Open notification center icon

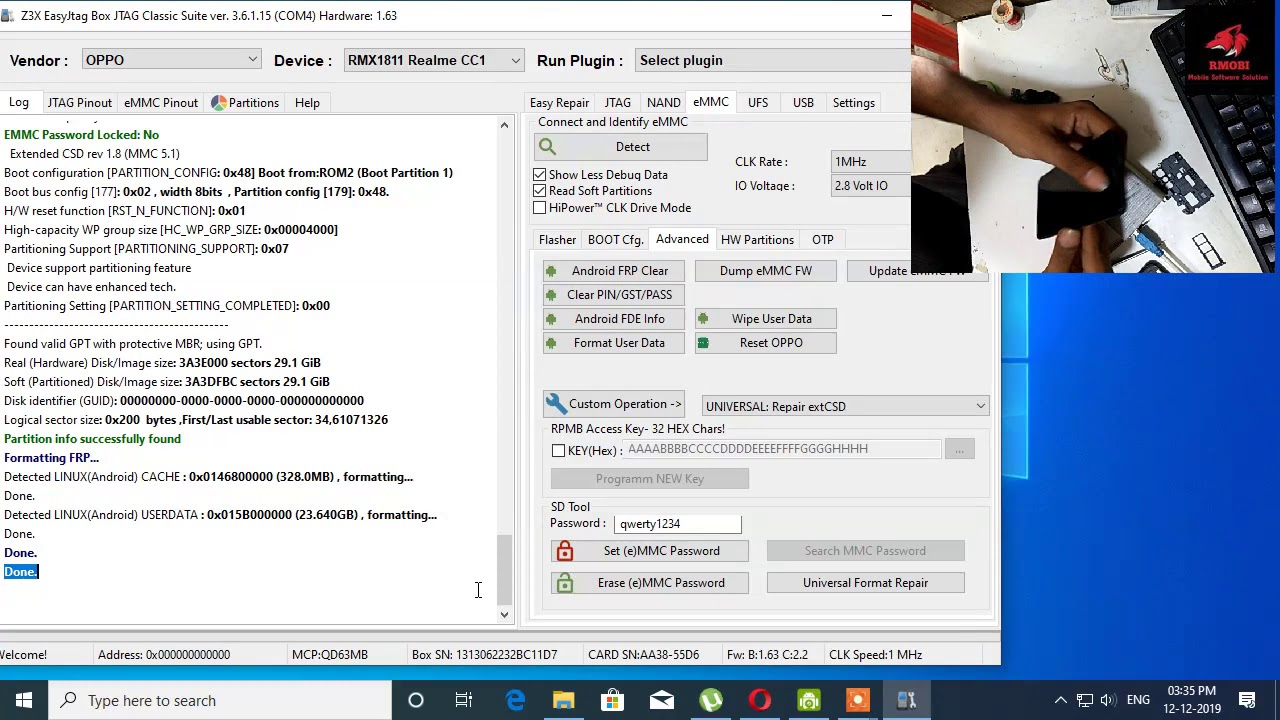click(x=1248, y=700)
